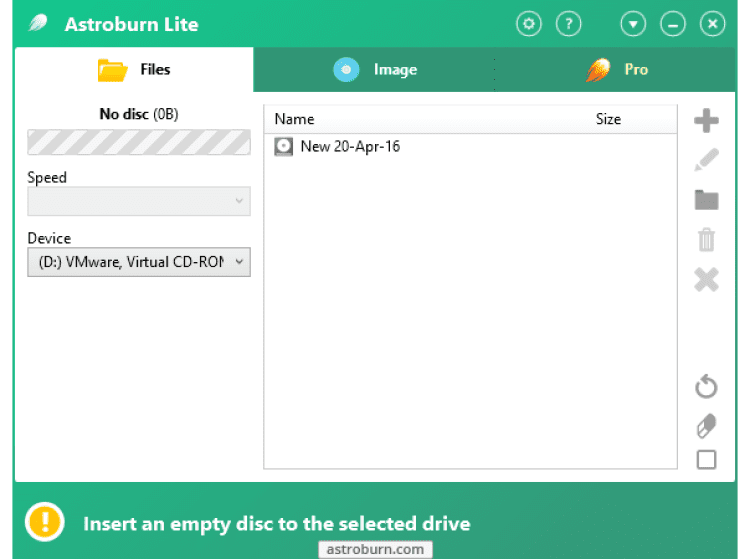750x559 pixels.
Task: Click the yellow warning exclamation icon
Action: (44, 522)
